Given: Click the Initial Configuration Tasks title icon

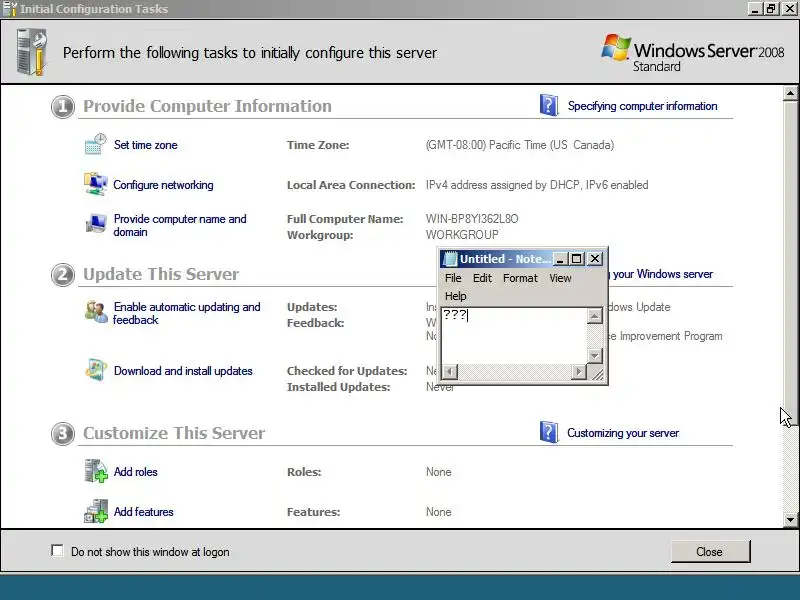Looking at the screenshot, I should coord(10,9).
